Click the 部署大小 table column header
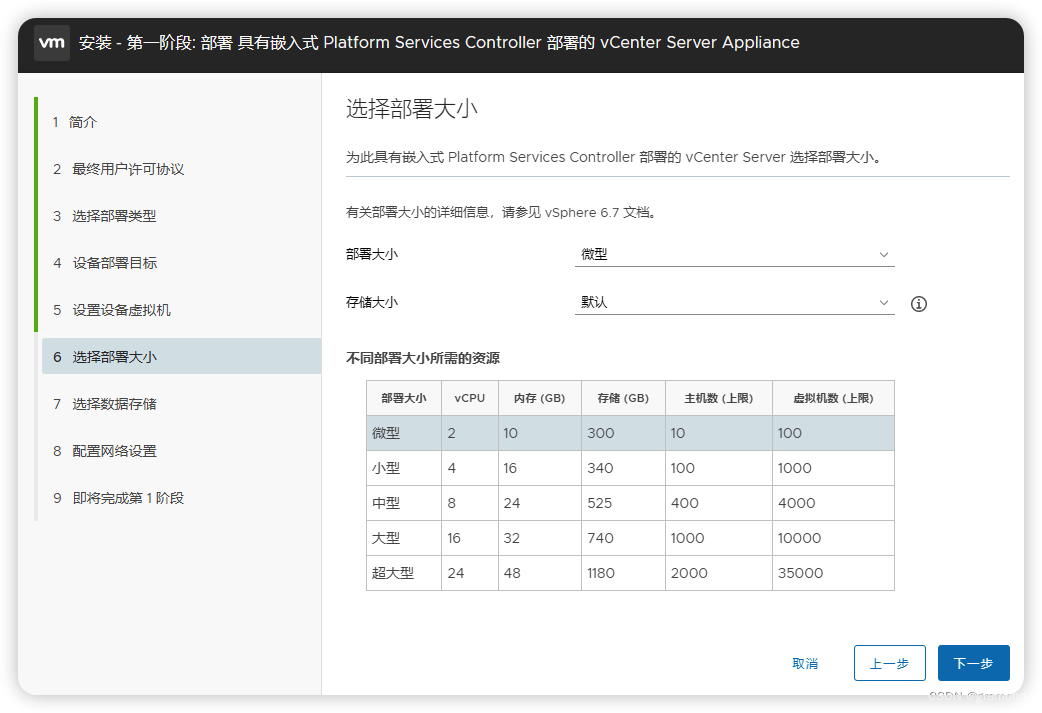Viewport: 1042px width, 713px height. (x=403, y=398)
